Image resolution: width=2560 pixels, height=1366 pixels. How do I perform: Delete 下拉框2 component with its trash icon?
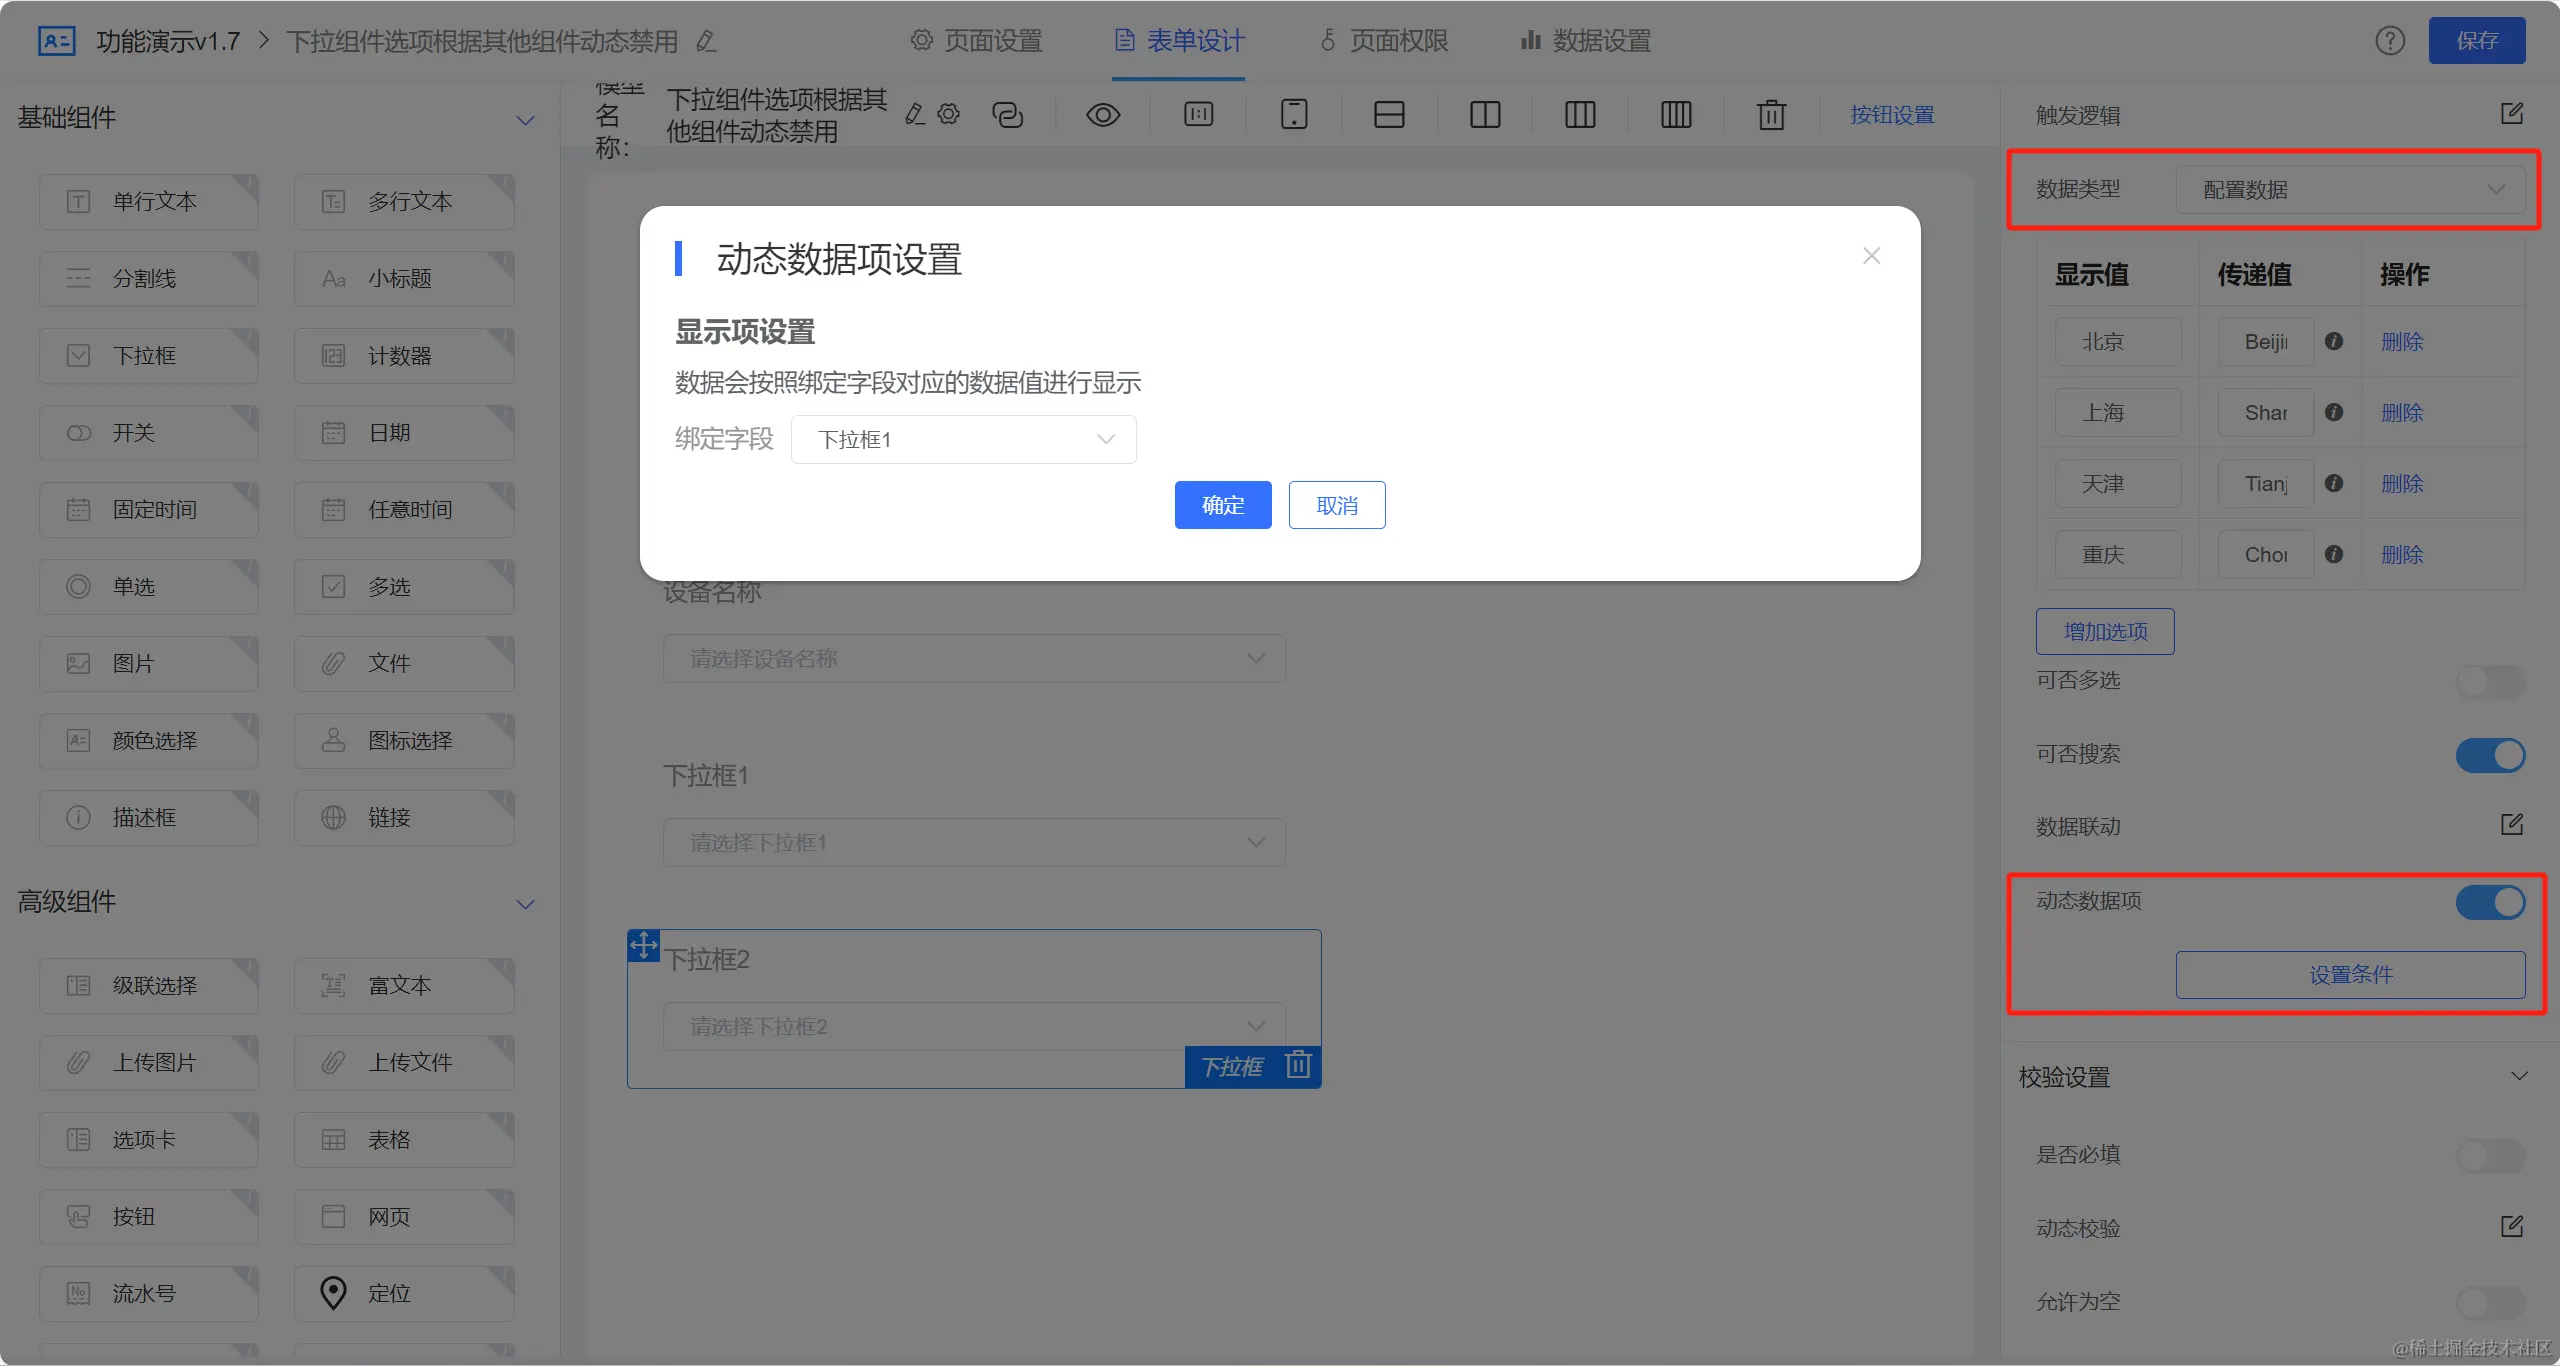[x=1298, y=1064]
